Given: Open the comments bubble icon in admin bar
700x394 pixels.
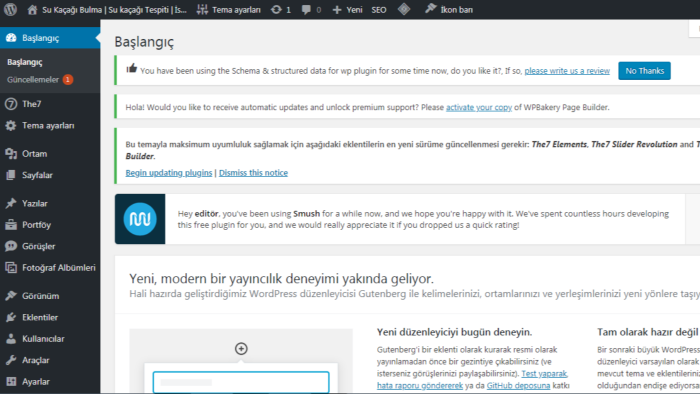Looking at the screenshot, I should [x=306, y=9].
